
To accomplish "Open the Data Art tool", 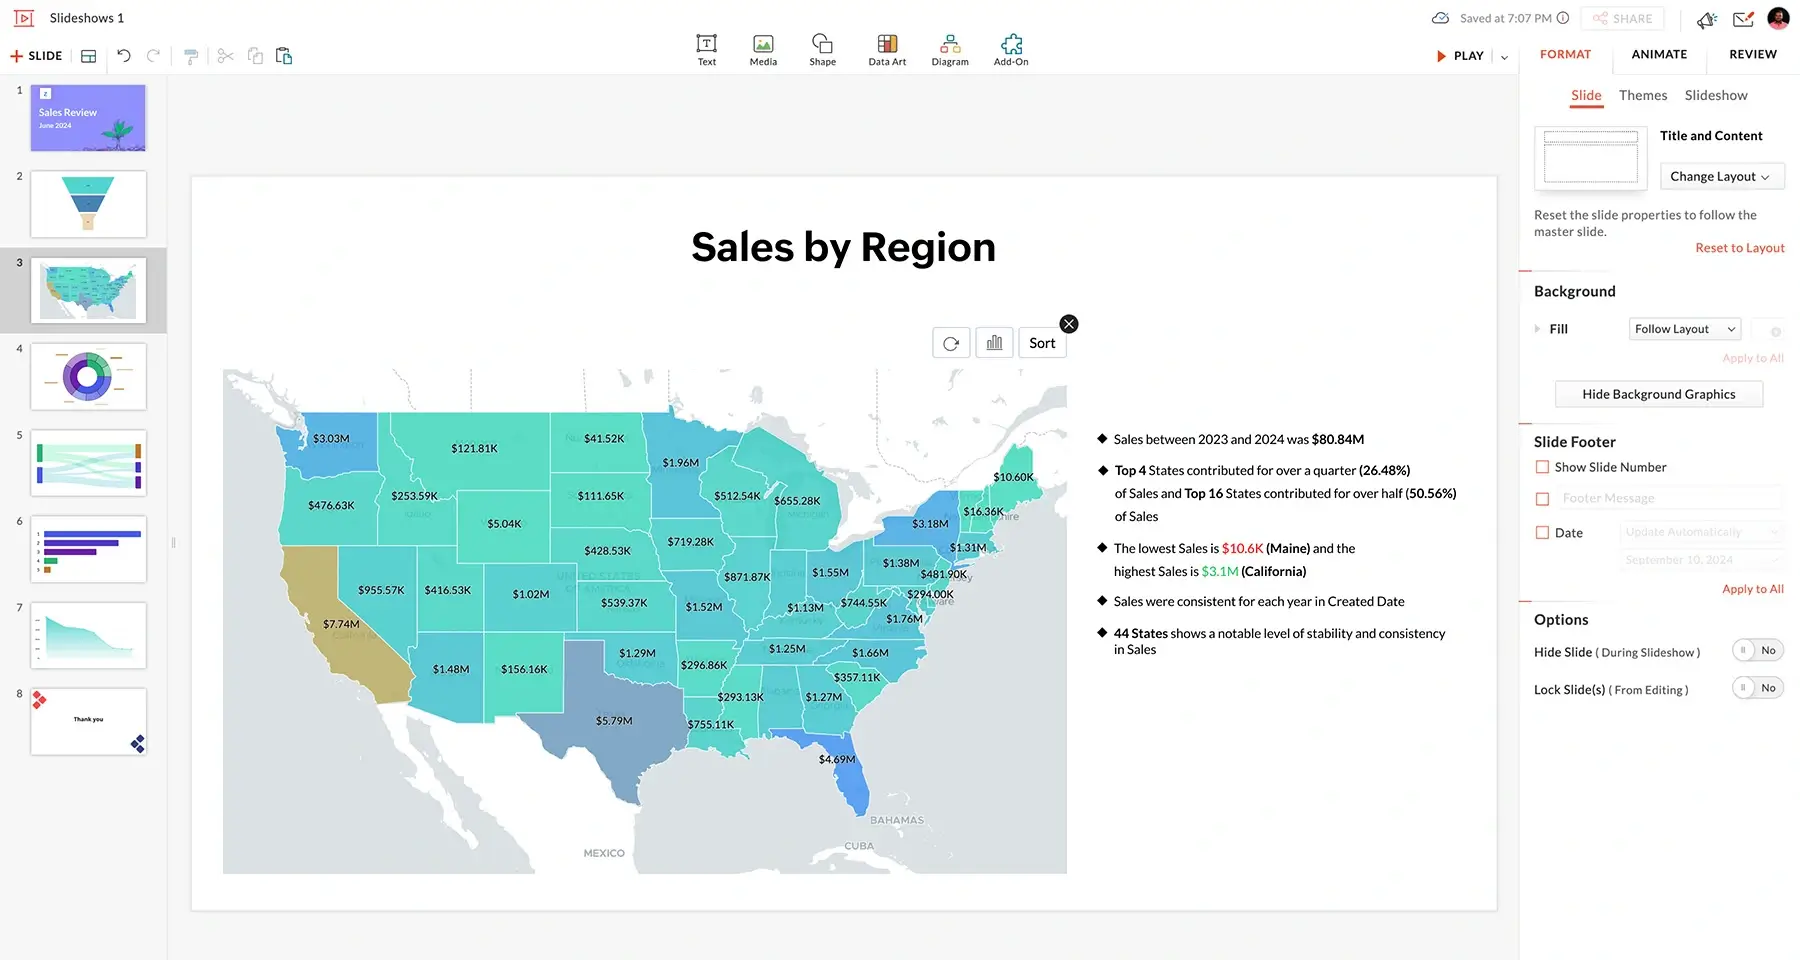I will [x=886, y=49].
